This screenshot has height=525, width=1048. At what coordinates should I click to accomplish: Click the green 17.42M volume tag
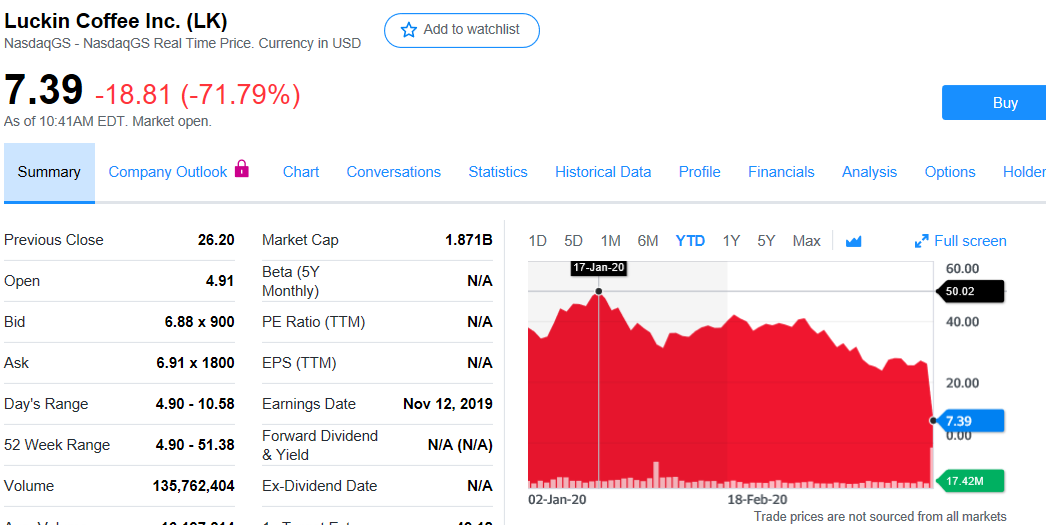[970, 480]
